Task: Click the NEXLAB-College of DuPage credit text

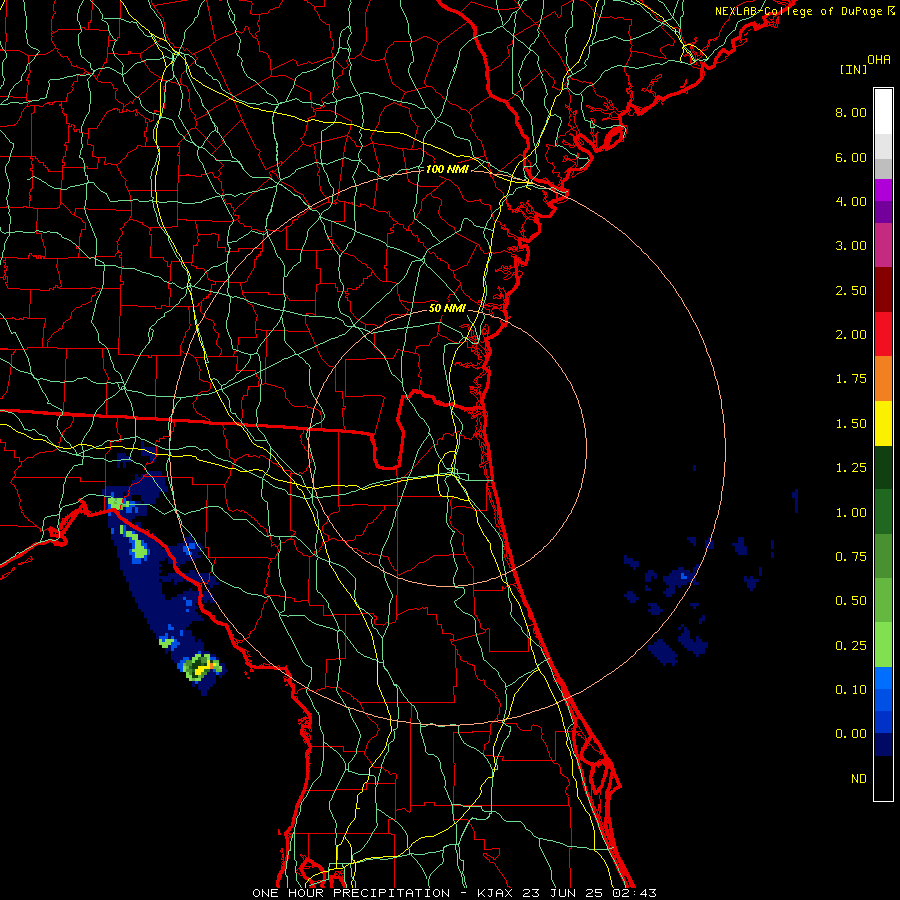Action: point(805,11)
